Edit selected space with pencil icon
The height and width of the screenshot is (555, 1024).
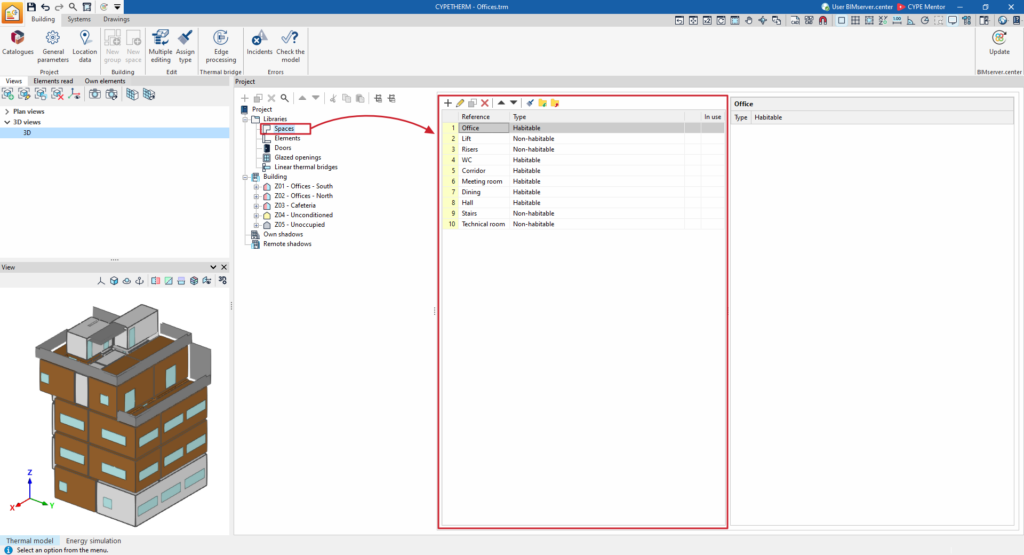point(460,103)
